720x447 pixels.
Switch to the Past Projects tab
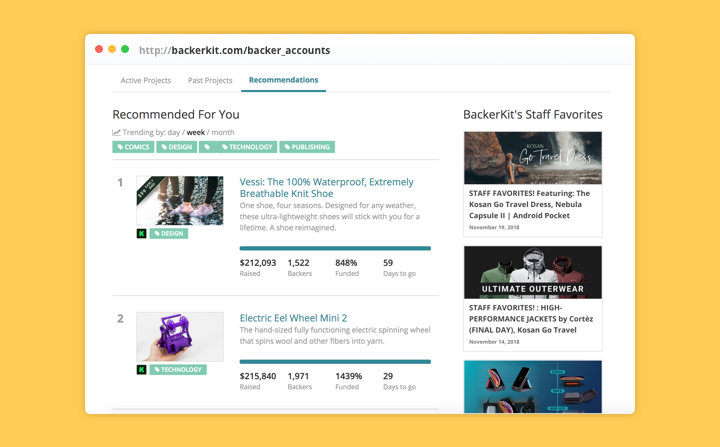pos(210,80)
